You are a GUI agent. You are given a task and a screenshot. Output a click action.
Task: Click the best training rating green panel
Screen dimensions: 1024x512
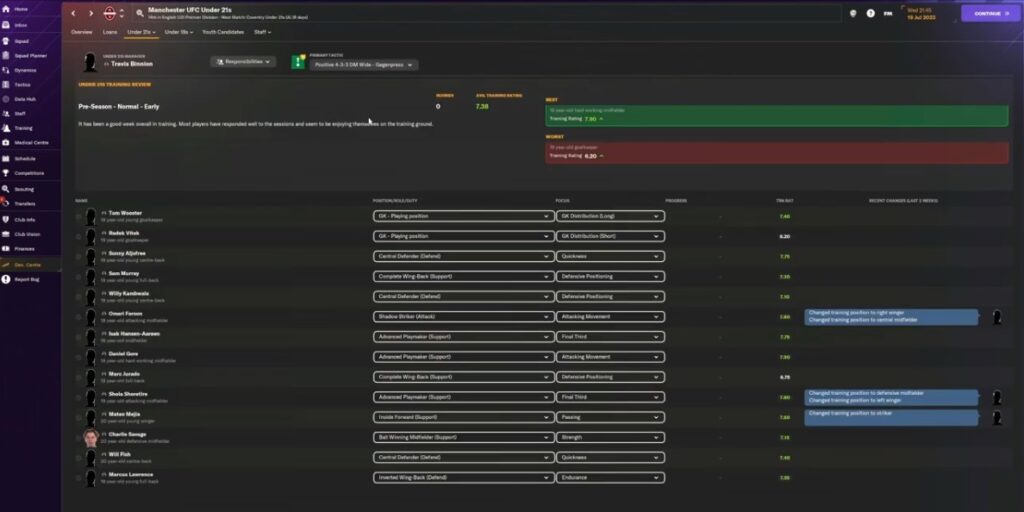(x=776, y=115)
